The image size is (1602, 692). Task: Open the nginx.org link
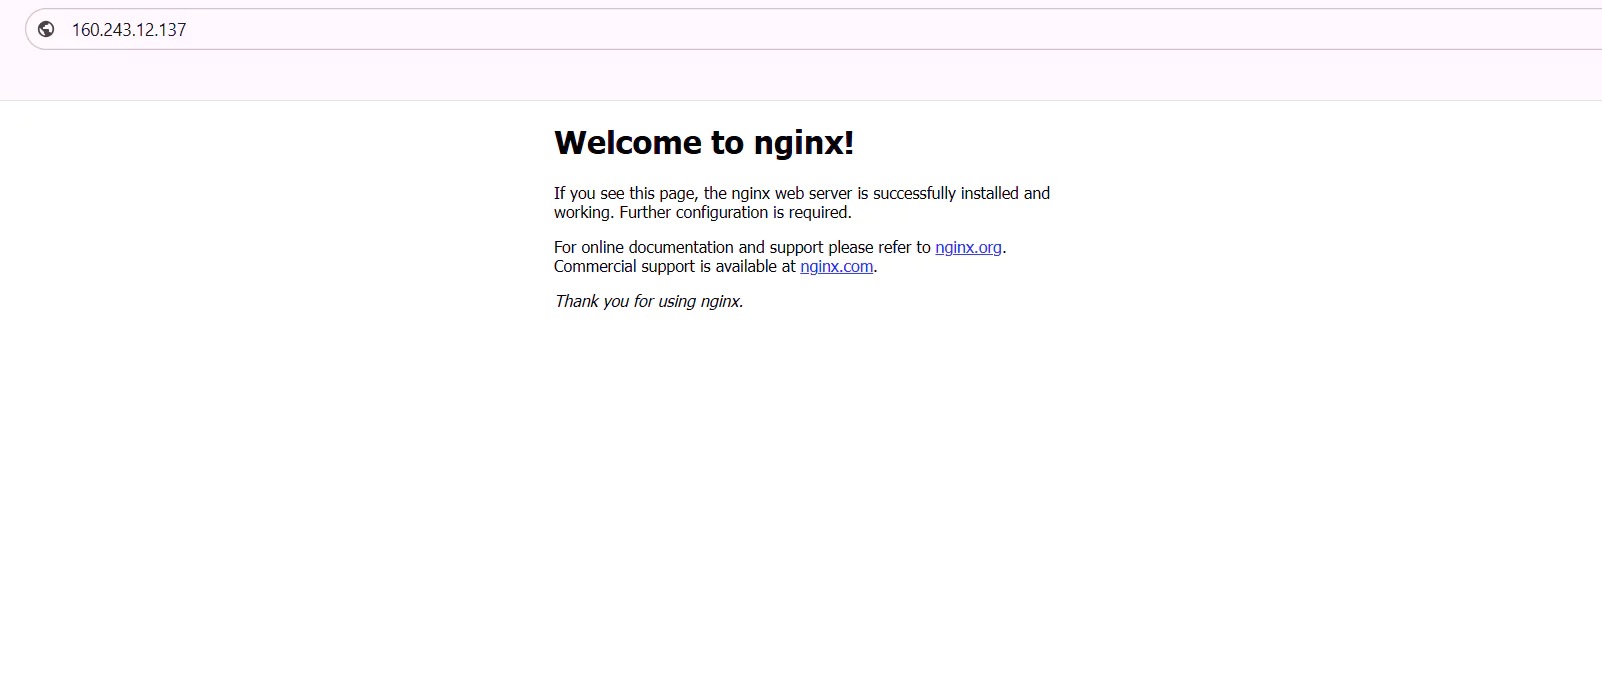pyautogui.click(x=968, y=247)
